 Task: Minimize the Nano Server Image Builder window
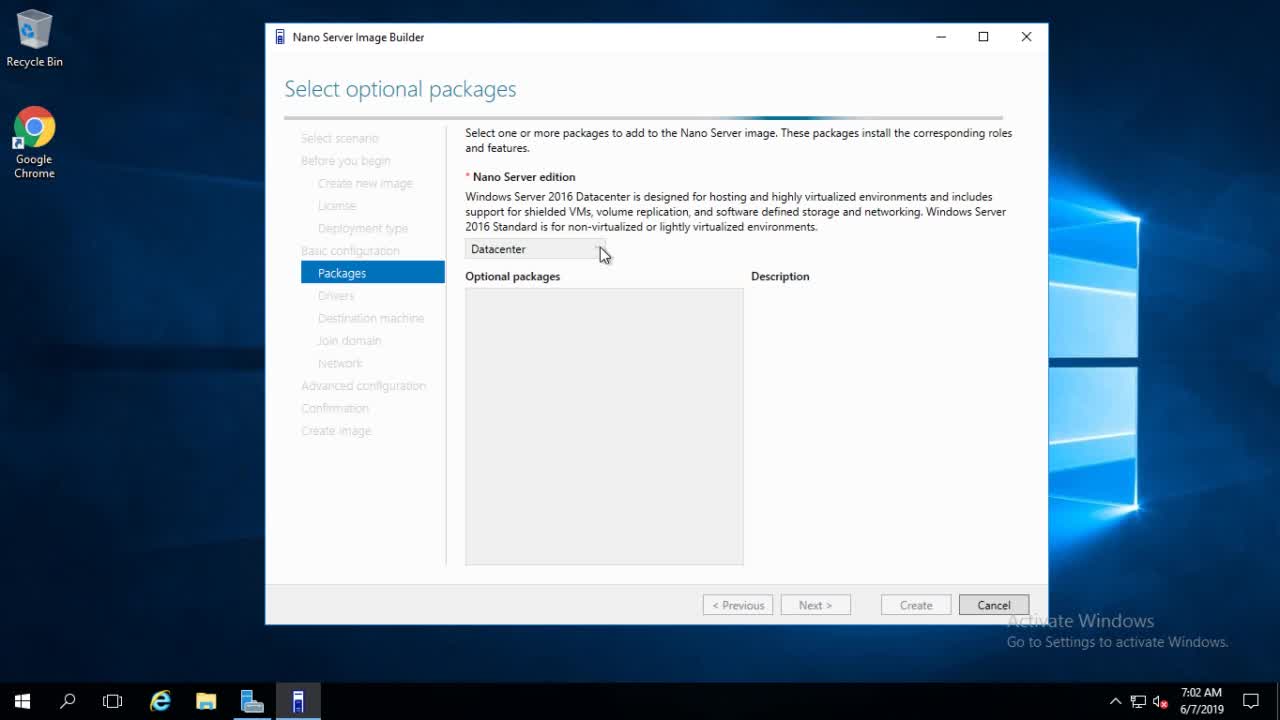[941, 37]
